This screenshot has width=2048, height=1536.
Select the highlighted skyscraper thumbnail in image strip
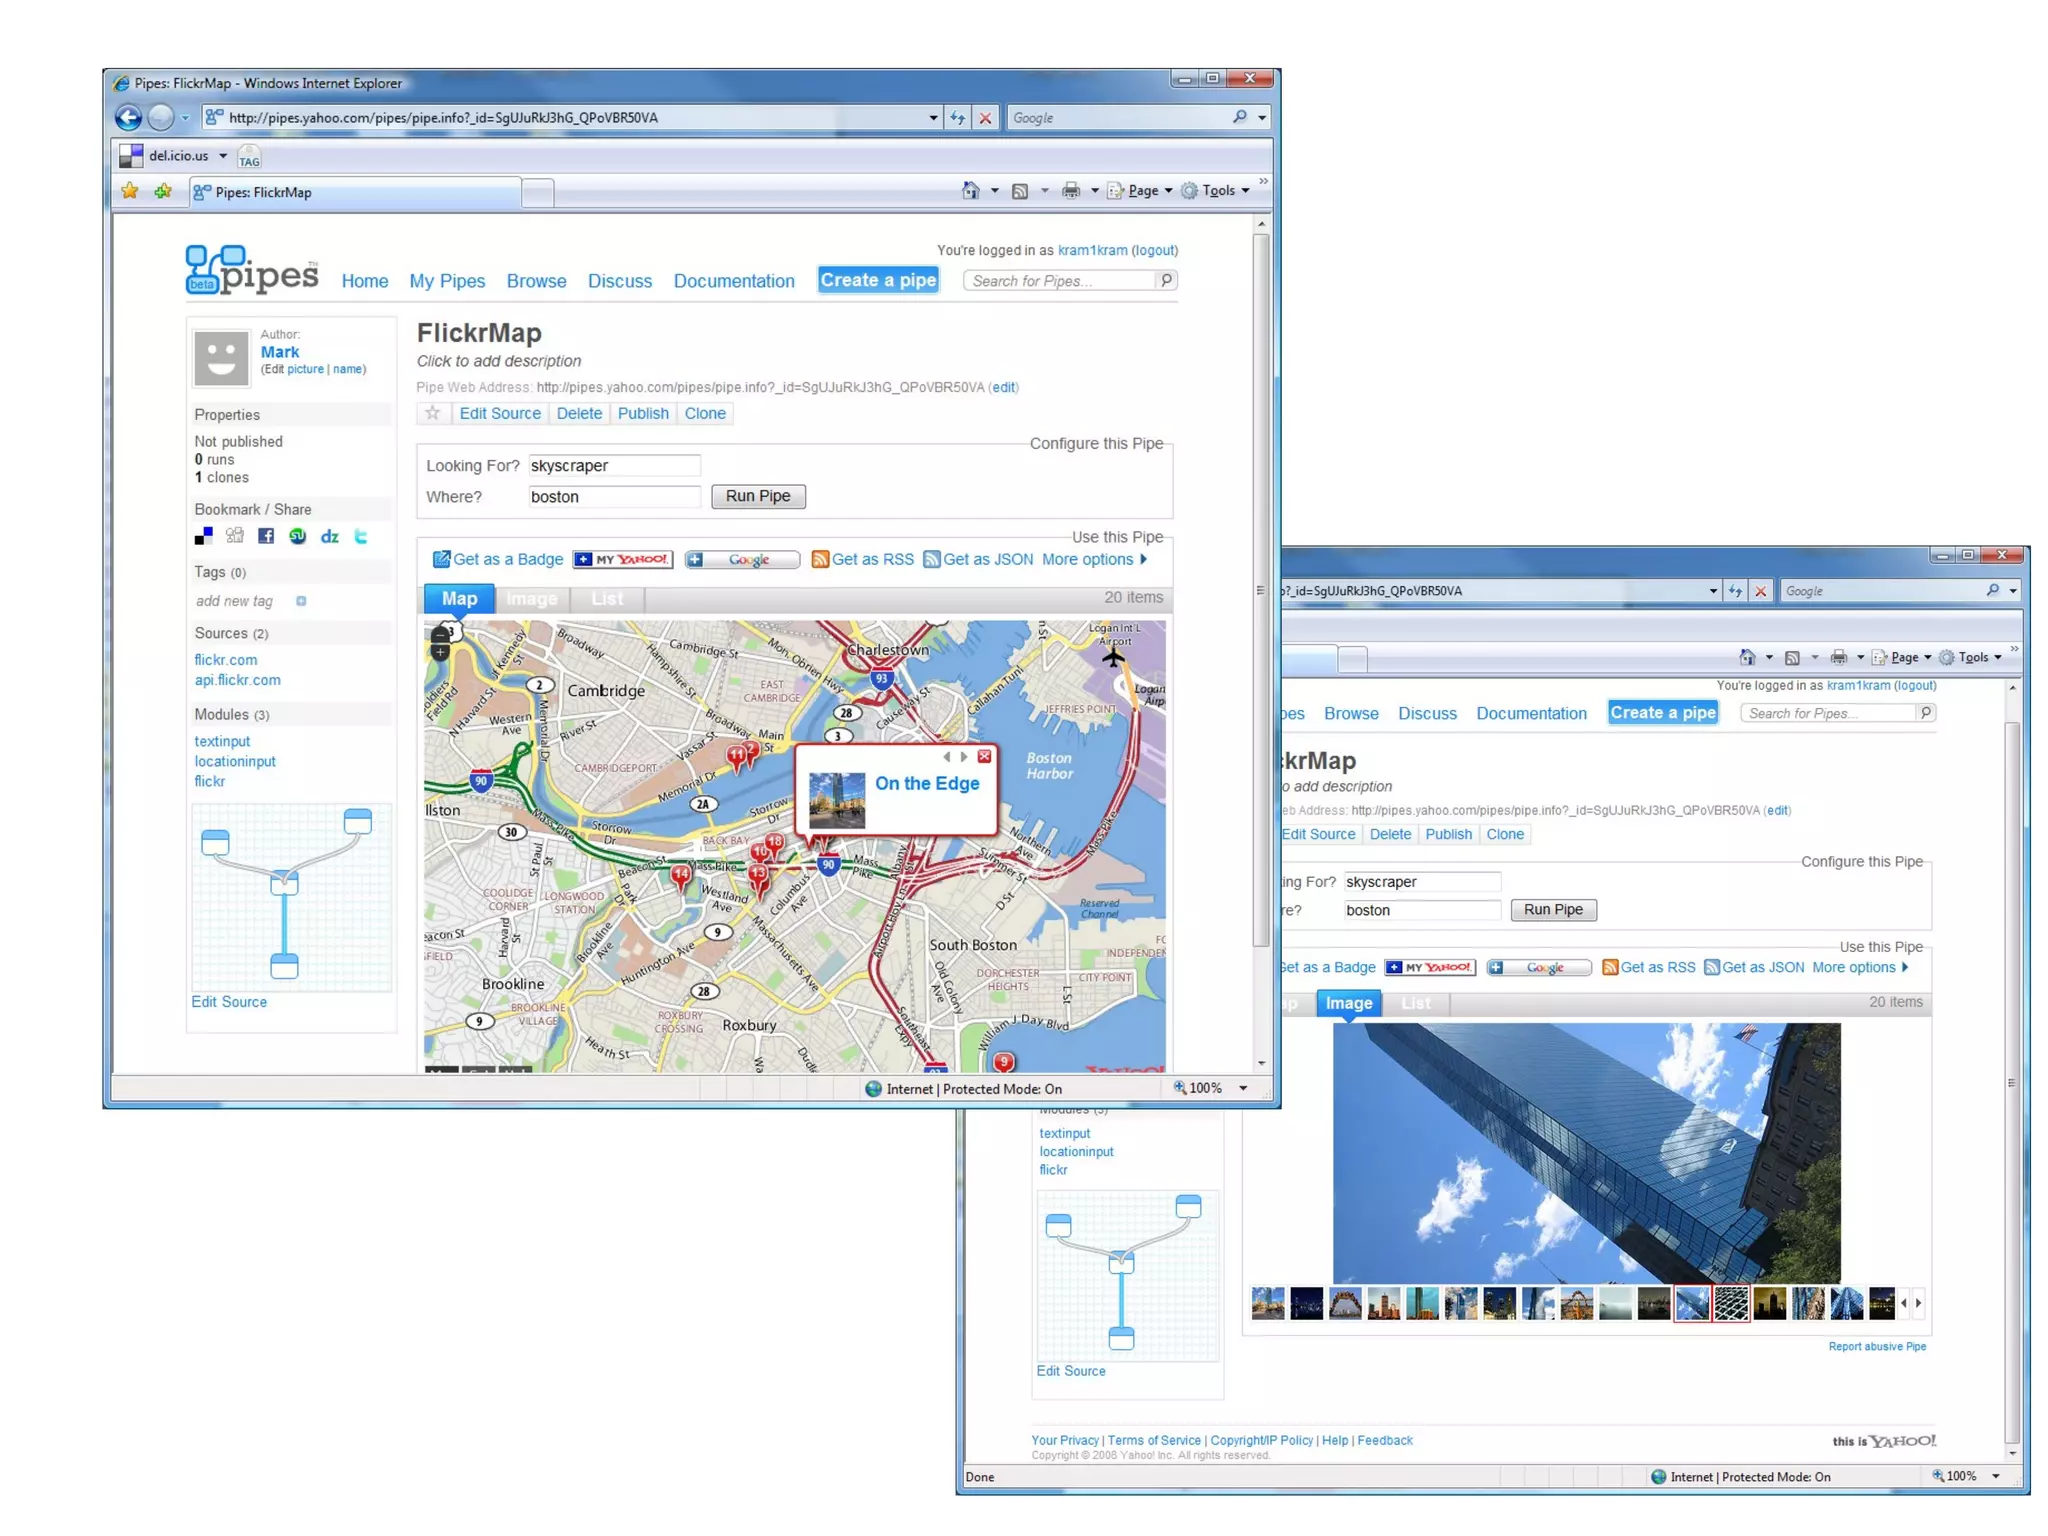tap(1692, 1303)
